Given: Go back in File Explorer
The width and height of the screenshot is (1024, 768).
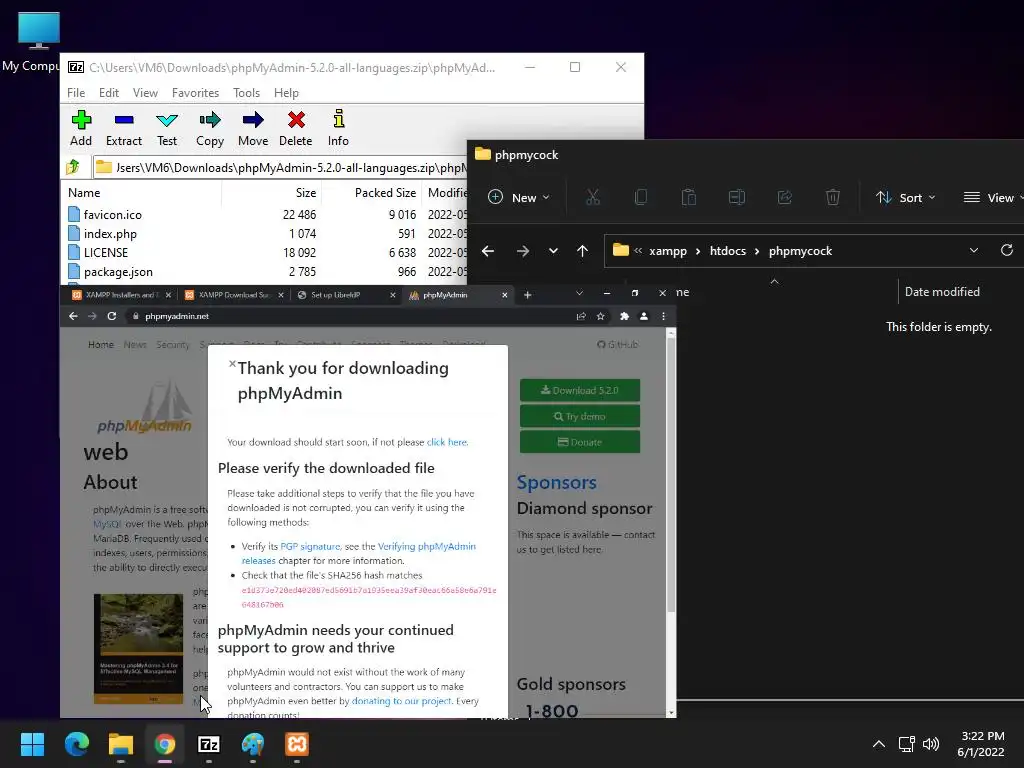Looking at the screenshot, I should click(x=488, y=251).
